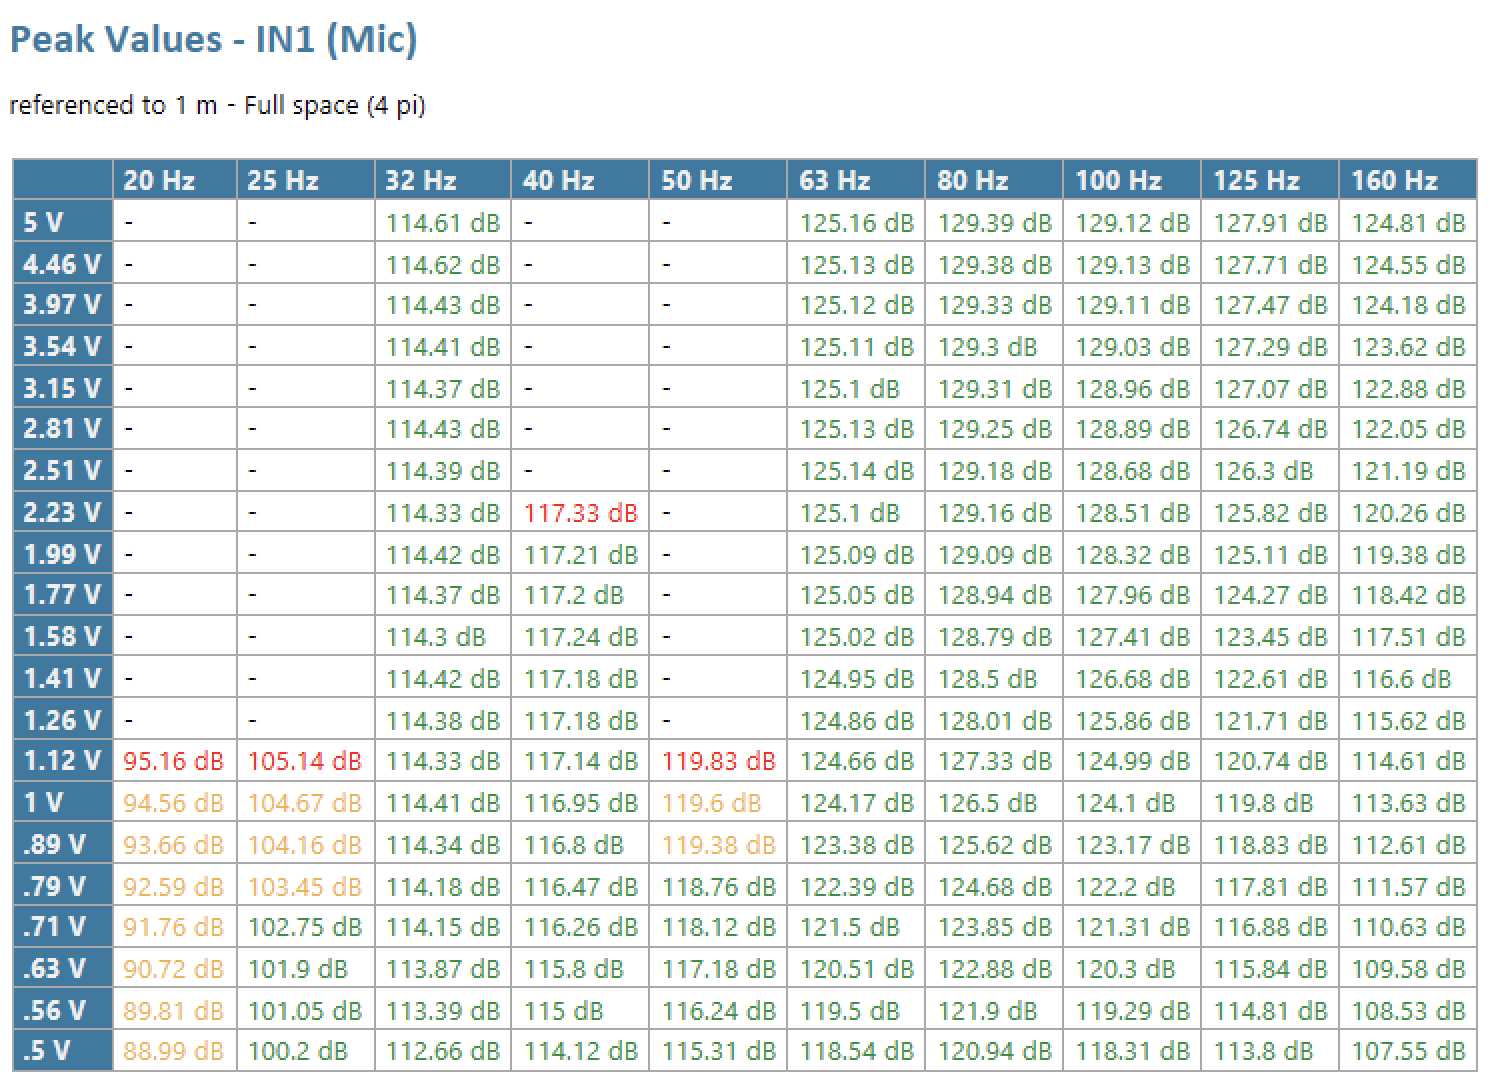Click the 107.55 dB cell

(x=1408, y=1052)
